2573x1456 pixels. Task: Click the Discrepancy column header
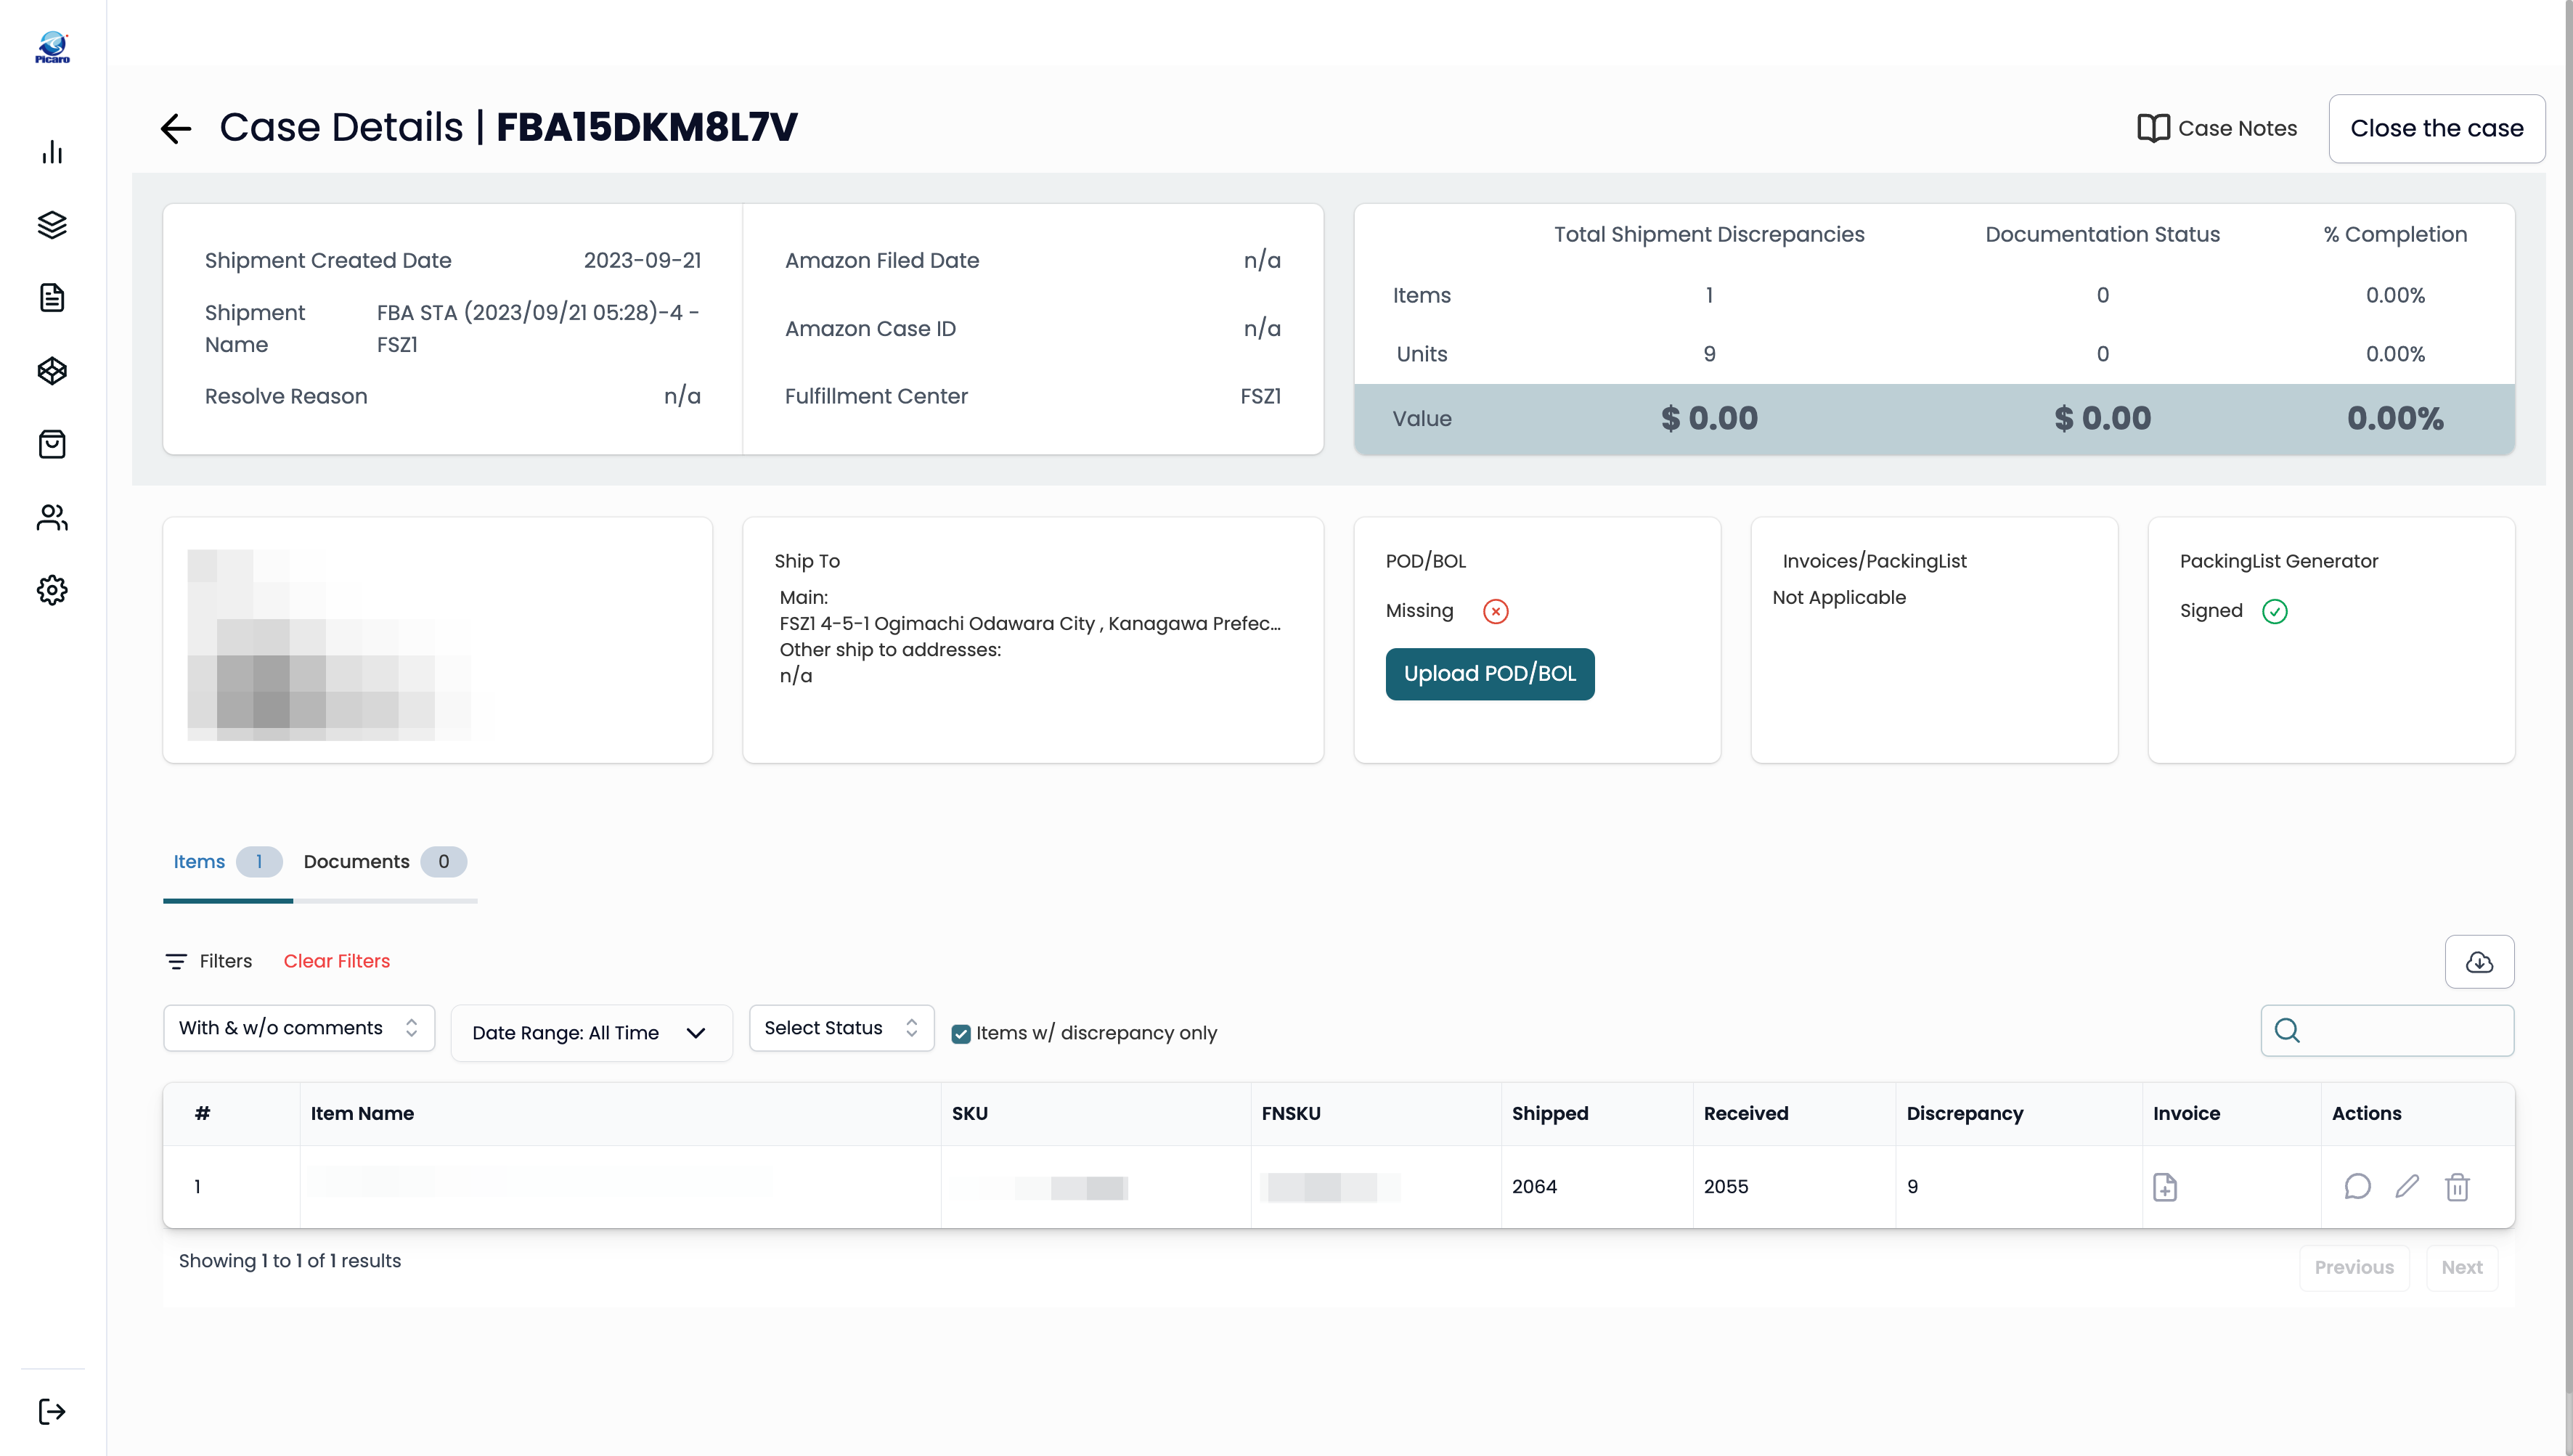1965,1114
